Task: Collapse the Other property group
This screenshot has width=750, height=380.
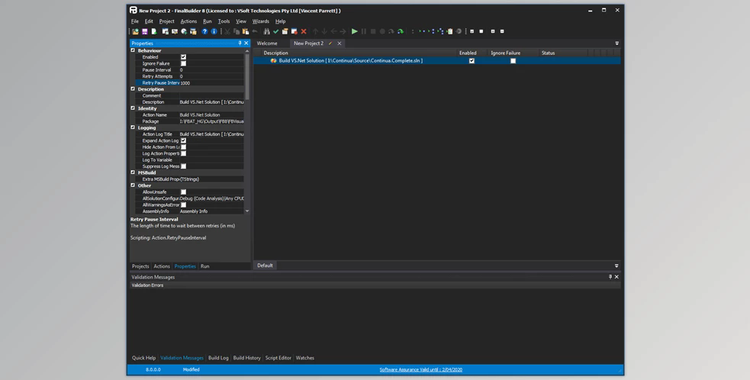Action: click(x=133, y=185)
